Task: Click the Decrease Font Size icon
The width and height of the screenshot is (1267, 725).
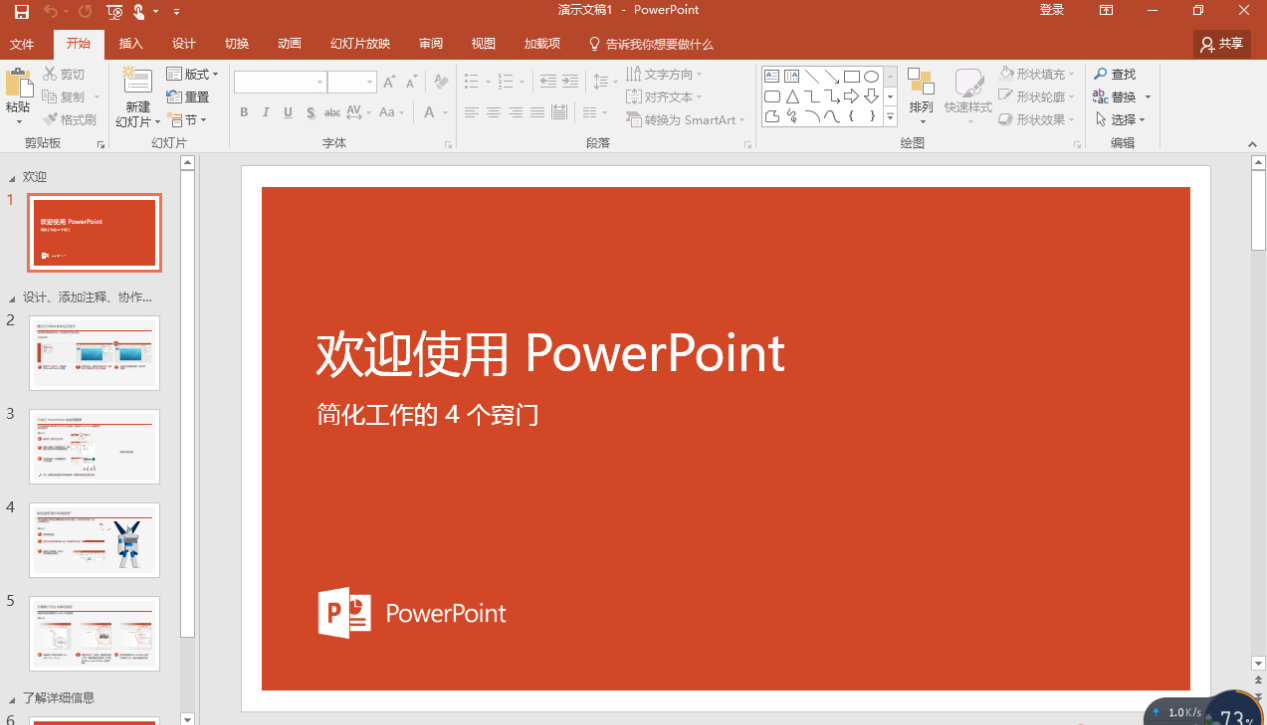Action: click(411, 82)
